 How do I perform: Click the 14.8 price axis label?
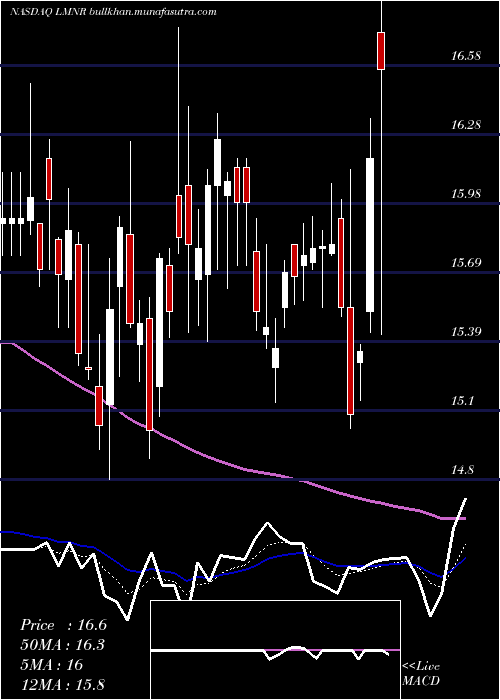(x=462, y=470)
